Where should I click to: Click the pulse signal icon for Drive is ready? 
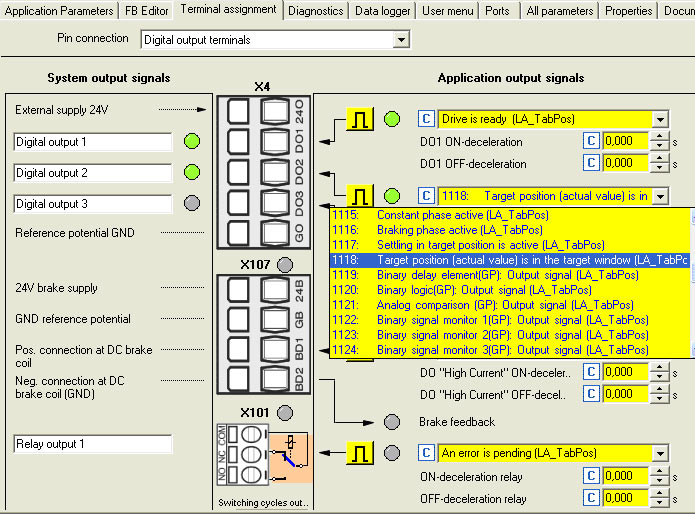(x=360, y=120)
